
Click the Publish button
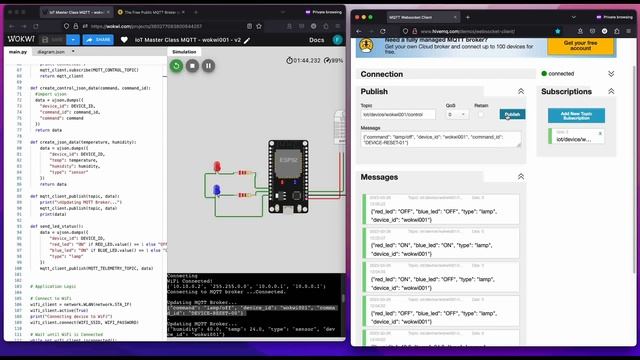click(512, 114)
